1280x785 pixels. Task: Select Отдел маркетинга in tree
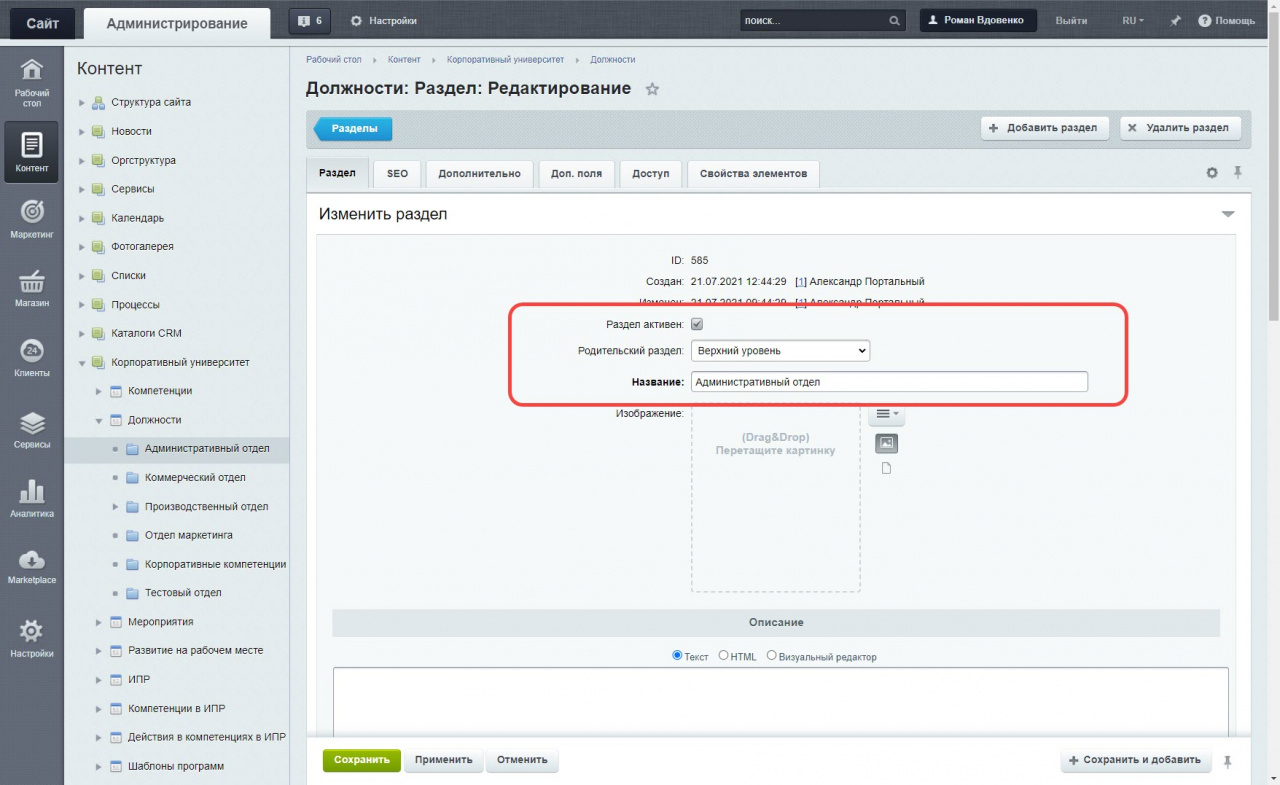pos(189,536)
